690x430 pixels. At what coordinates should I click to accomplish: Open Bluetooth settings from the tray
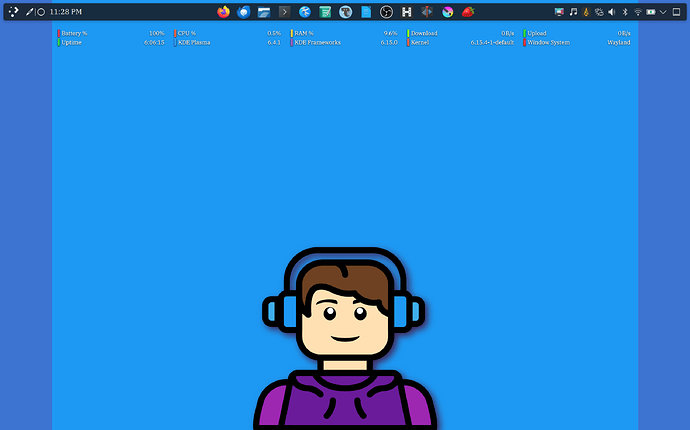coord(624,12)
